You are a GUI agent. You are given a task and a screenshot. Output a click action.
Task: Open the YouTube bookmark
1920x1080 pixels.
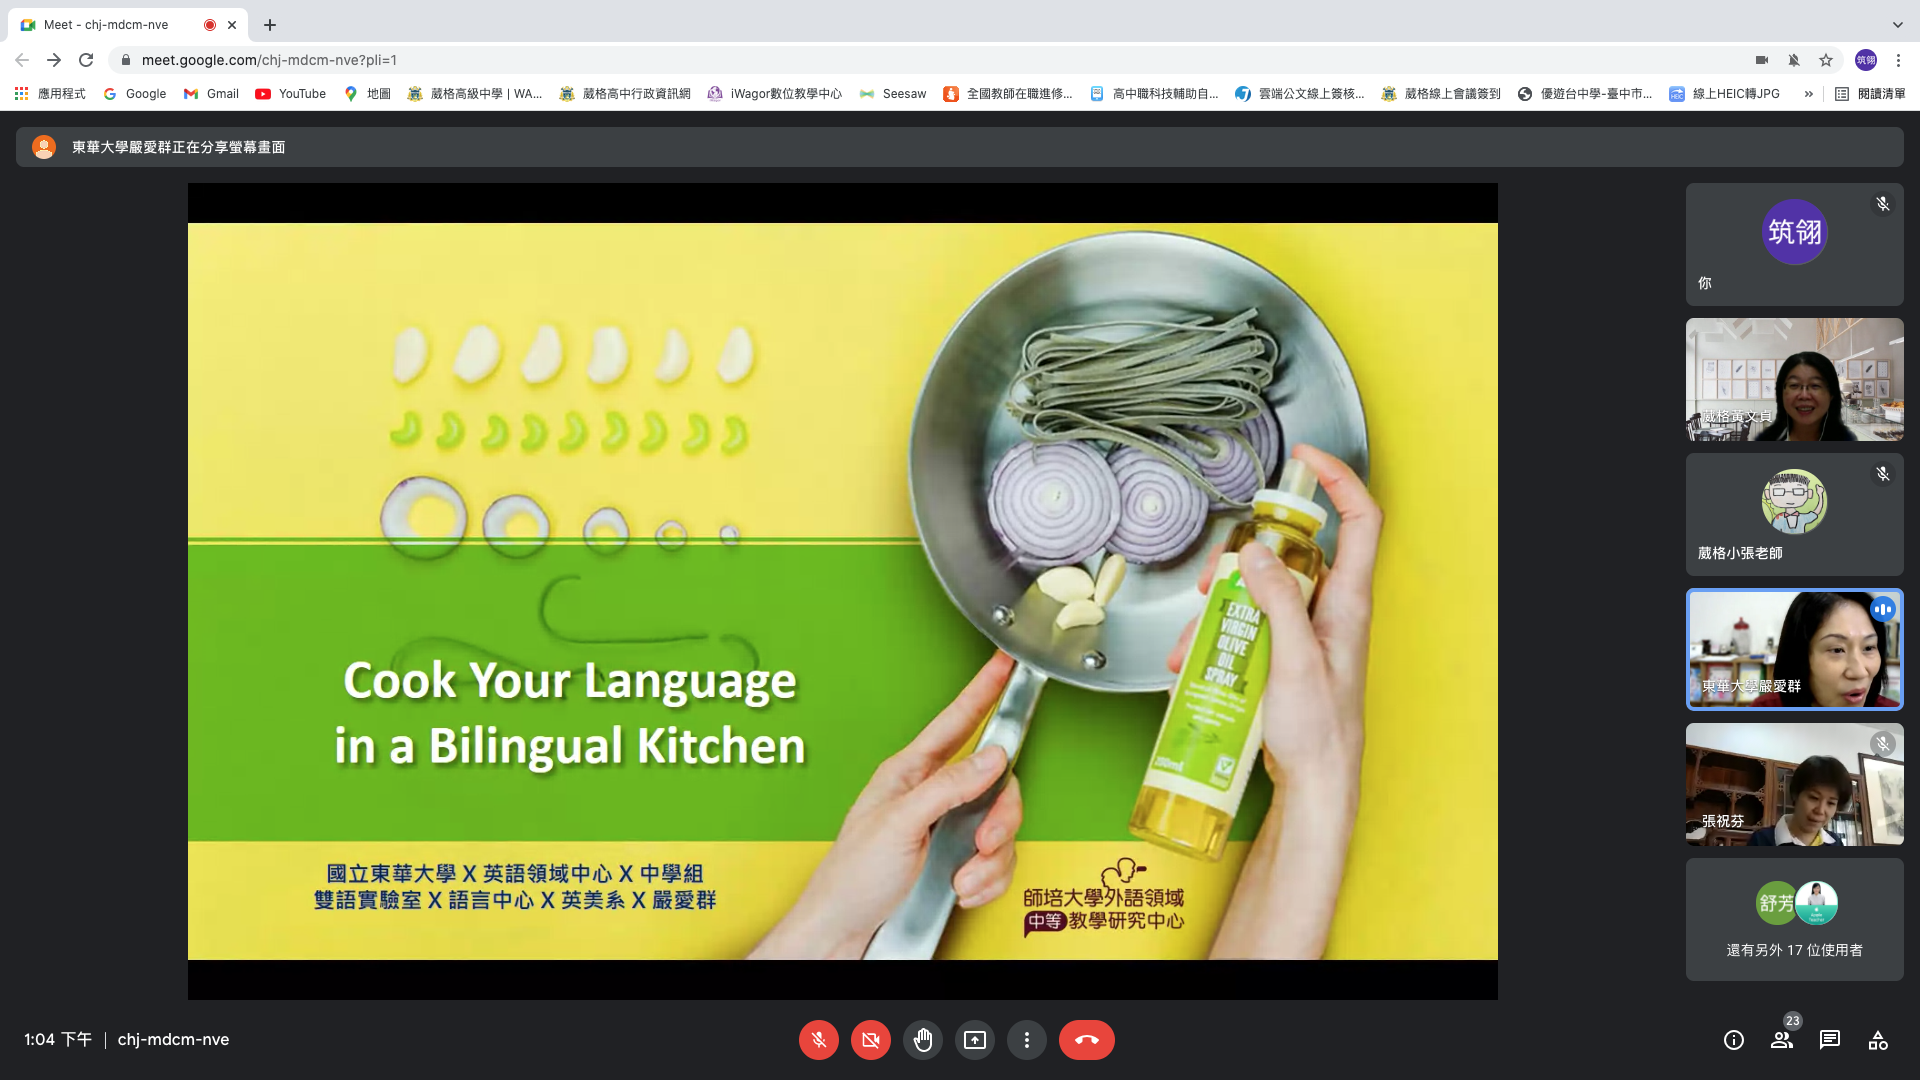point(290,94)
